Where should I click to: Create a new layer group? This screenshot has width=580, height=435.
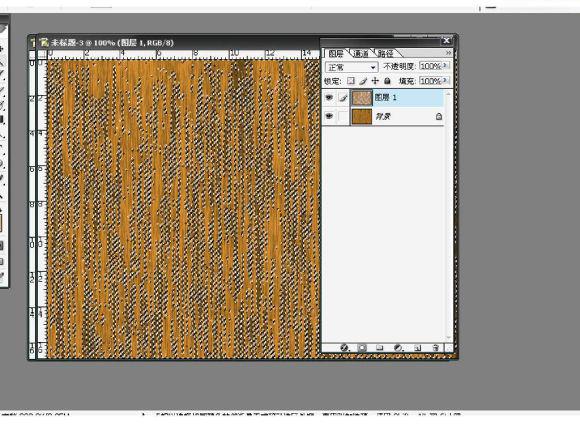(x=380, y=348)
